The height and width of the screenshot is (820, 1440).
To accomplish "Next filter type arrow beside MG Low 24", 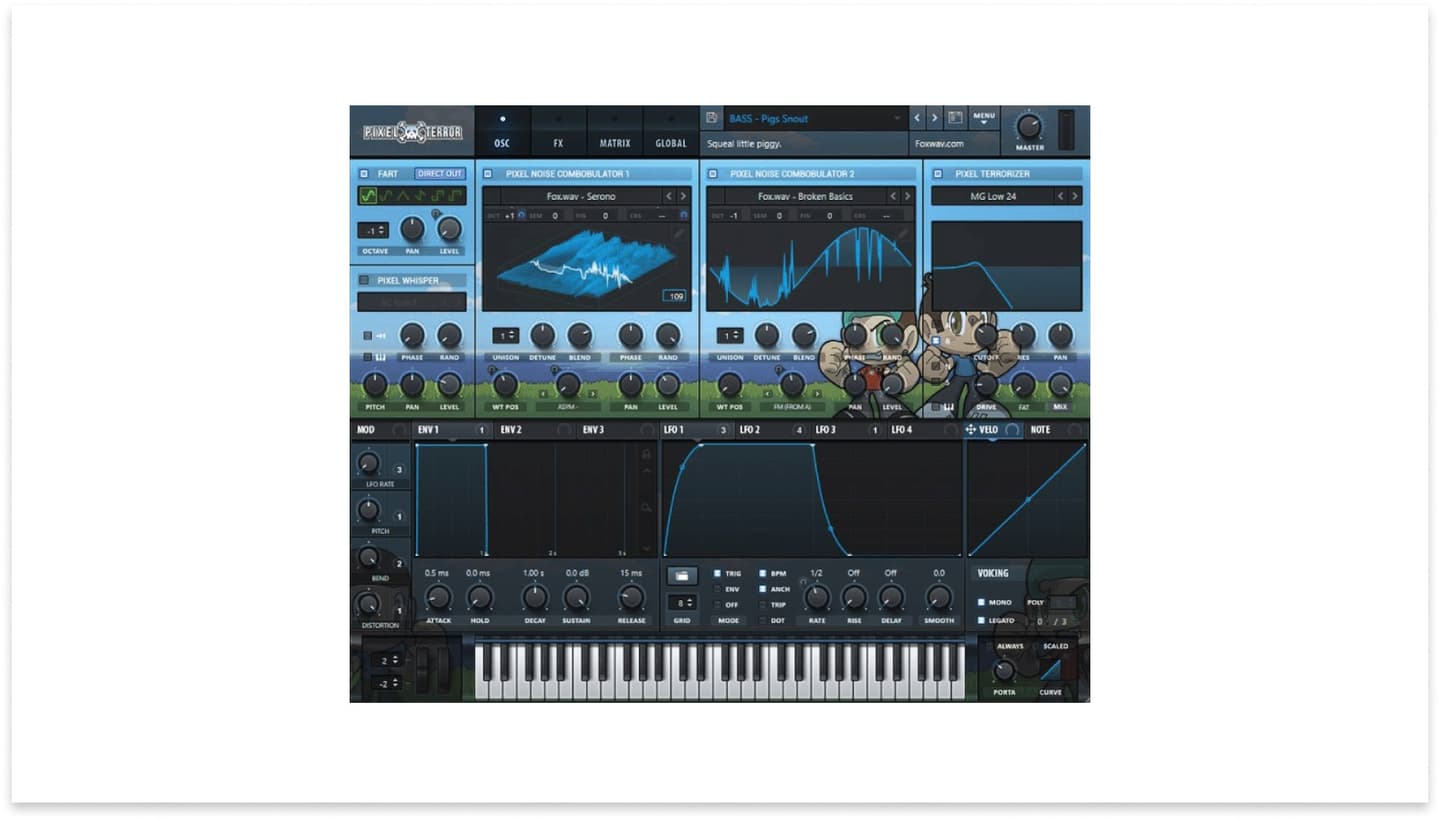I will tap(1075, 196).
